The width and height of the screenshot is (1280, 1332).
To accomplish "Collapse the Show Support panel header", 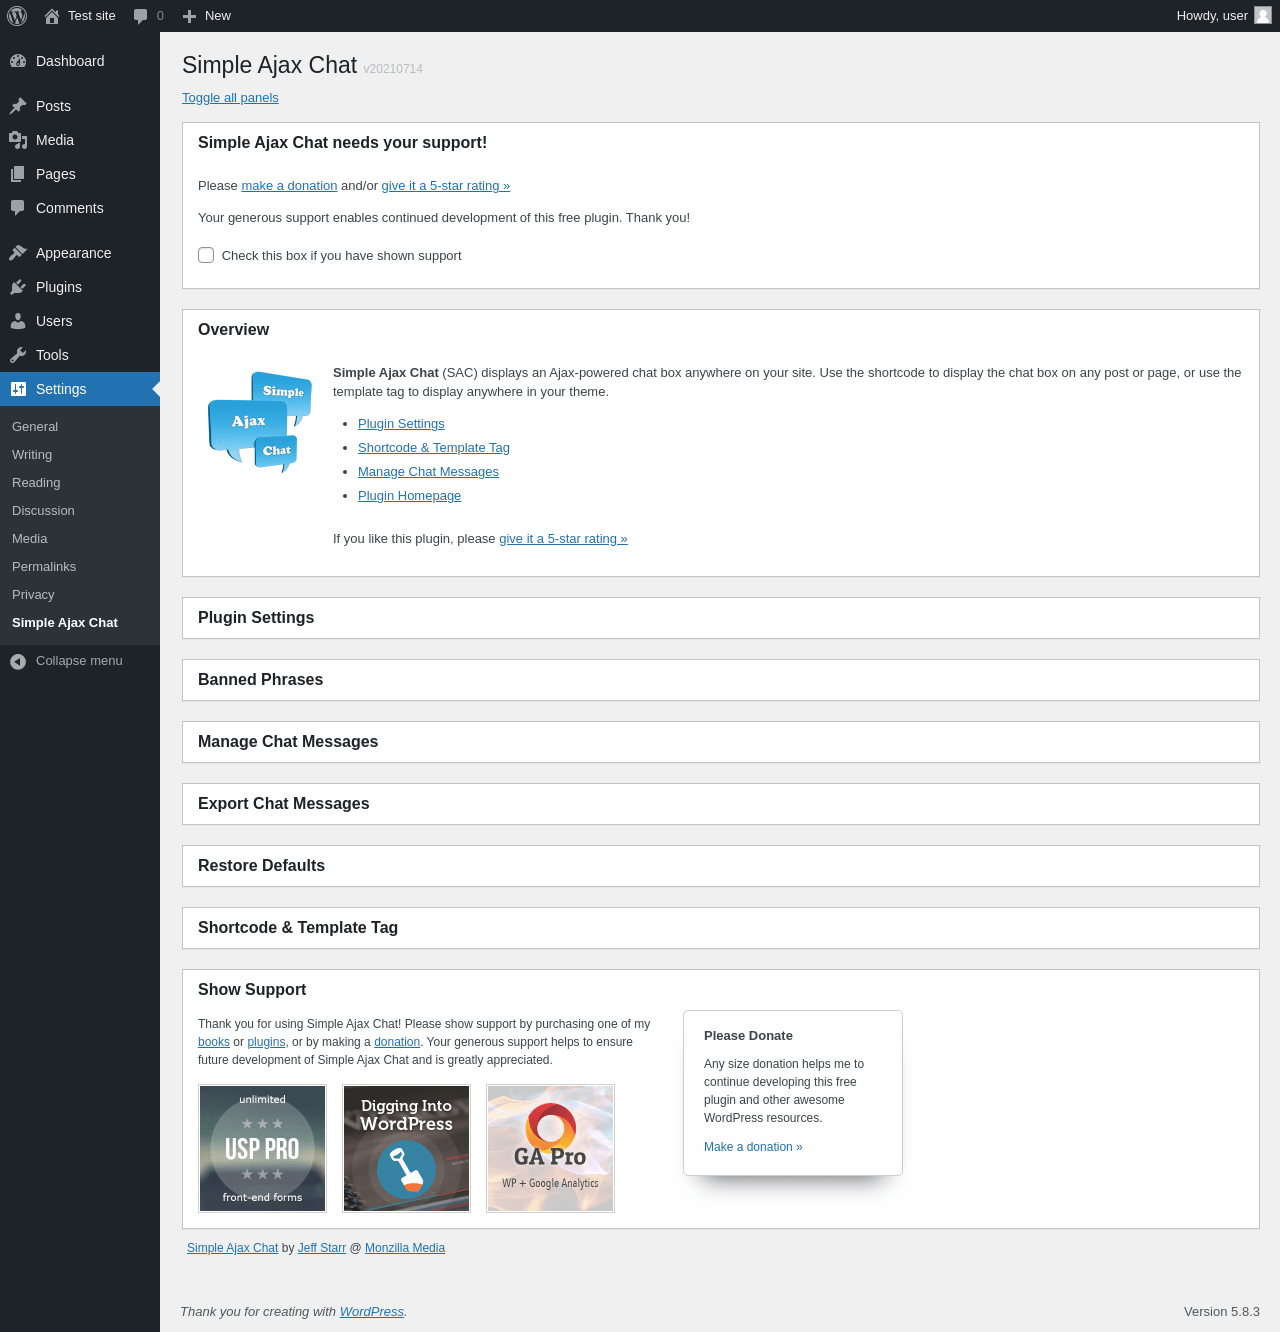I will click(x=720, y=990).
